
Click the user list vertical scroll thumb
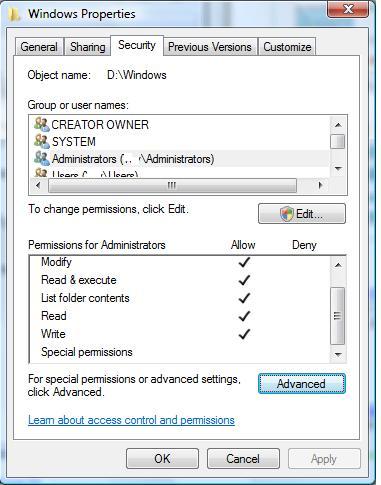338,141
